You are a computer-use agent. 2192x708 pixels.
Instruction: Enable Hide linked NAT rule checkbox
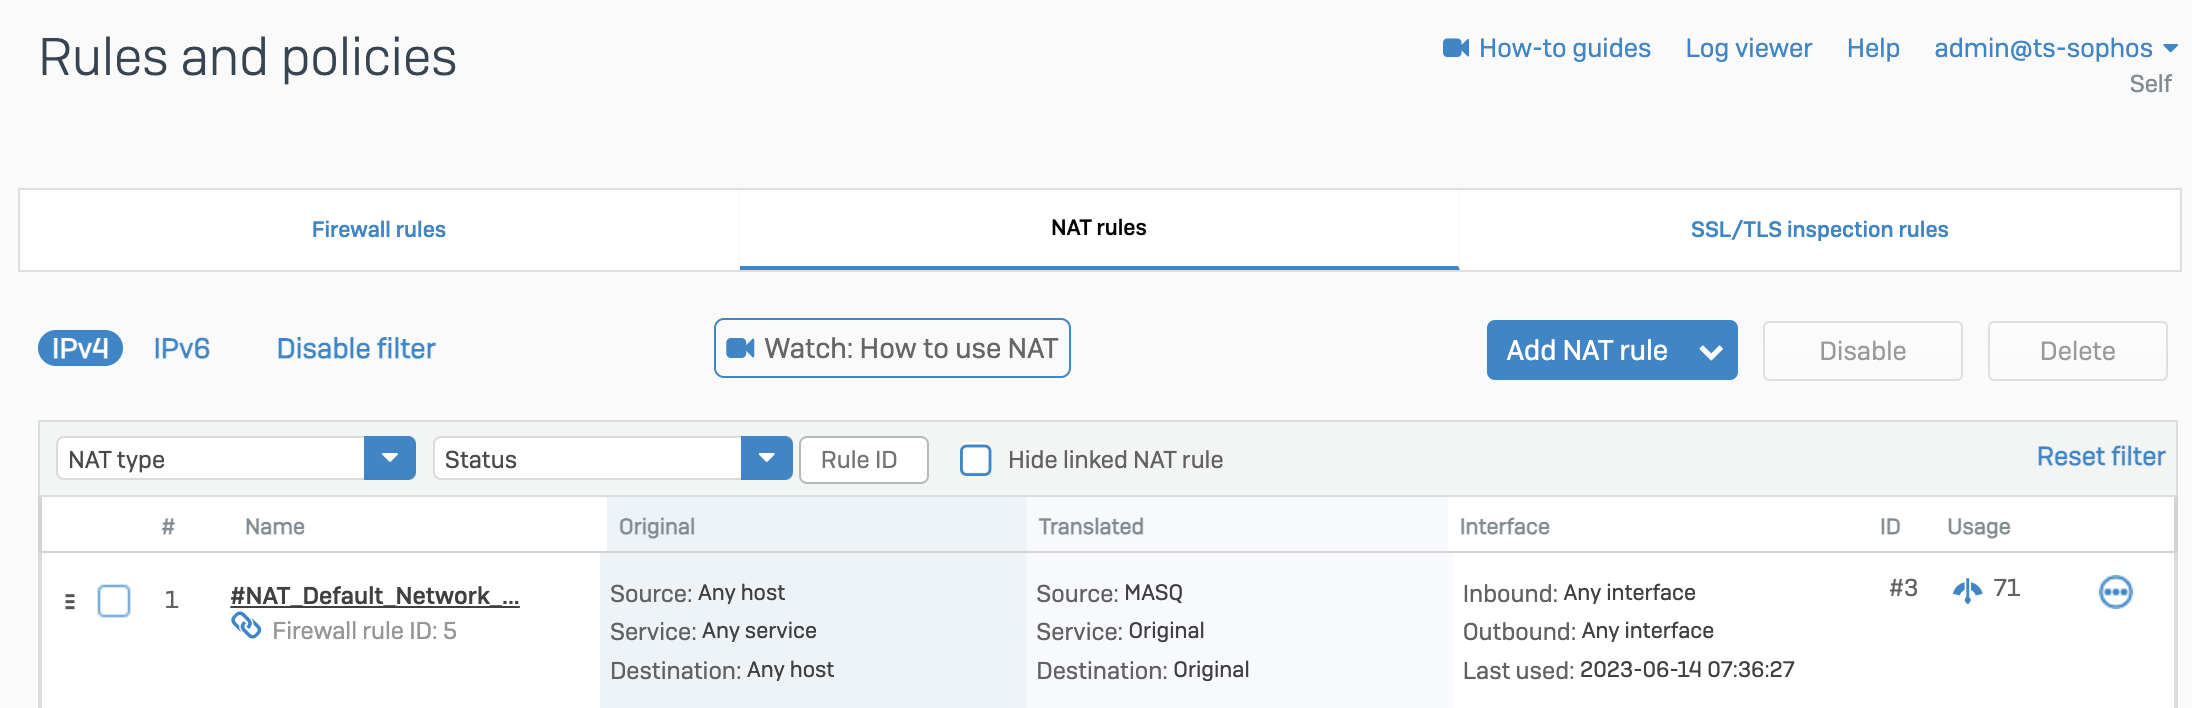(x=975, y=460)
